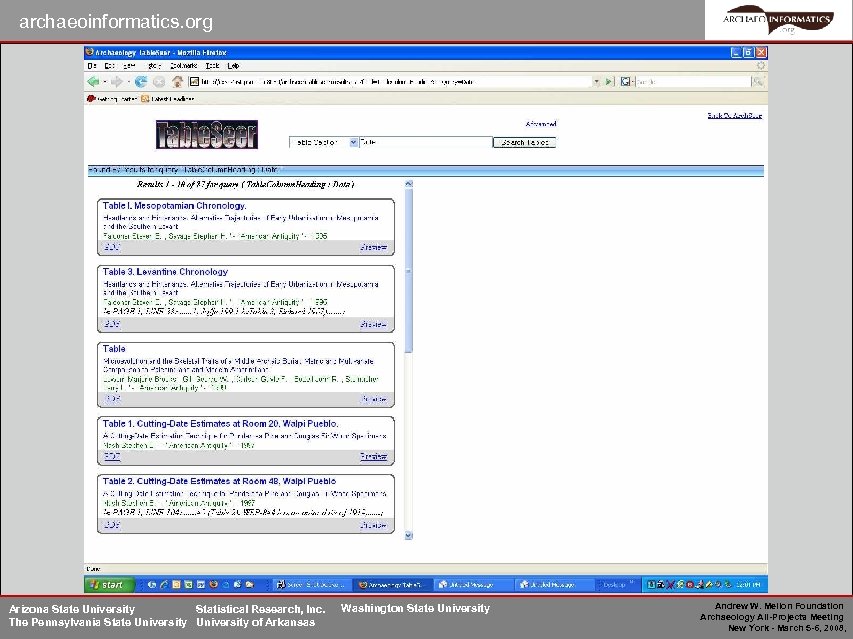Viewport: 853px width, 639px height.
Task: Click the red X system tray icon
Action: point(670,585)
